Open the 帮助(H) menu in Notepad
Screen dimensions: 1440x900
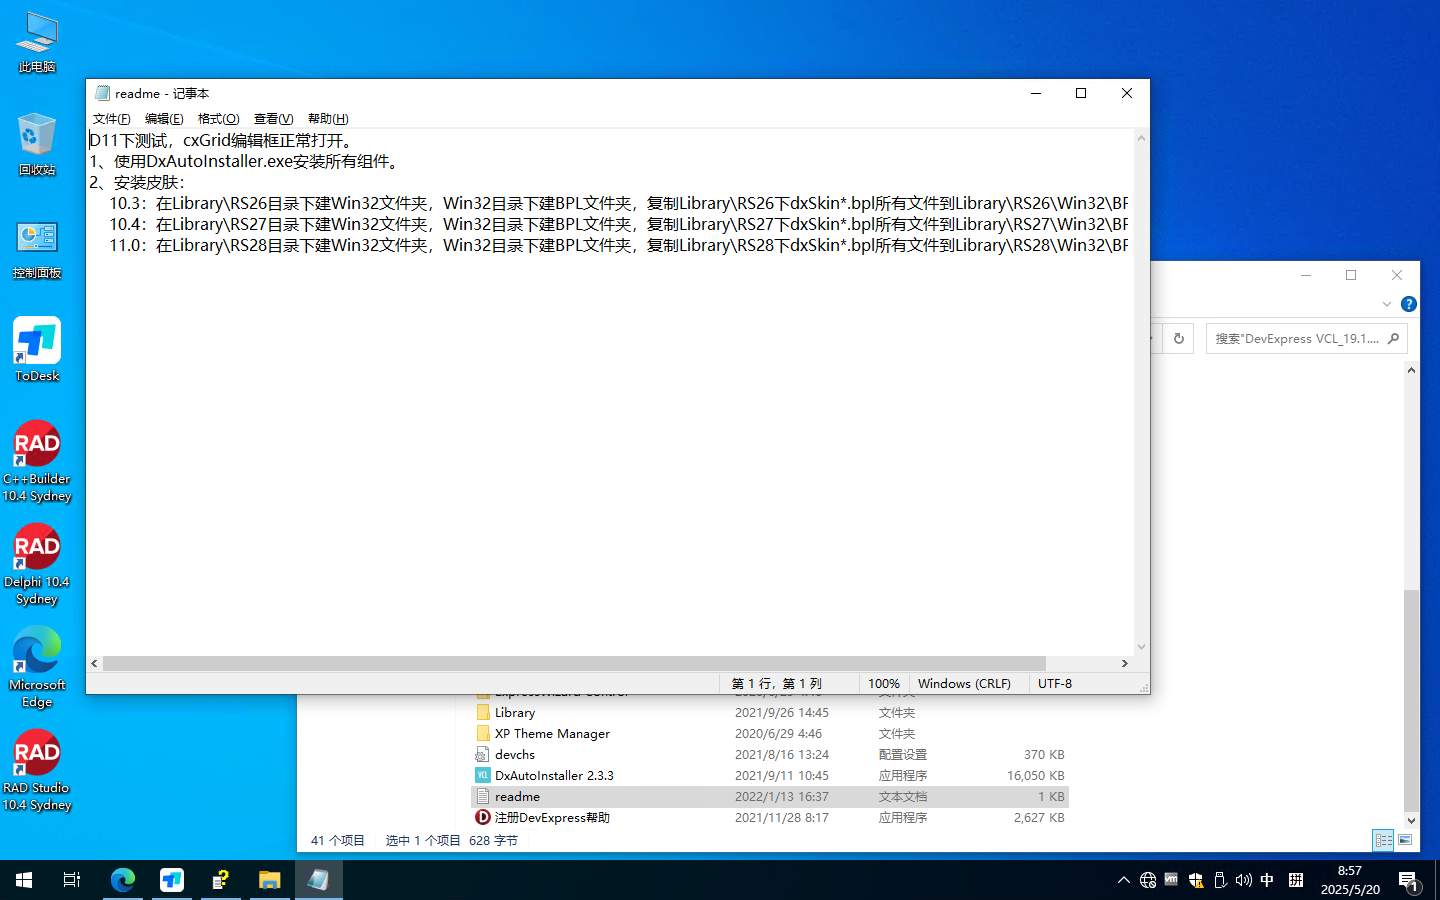pyautogui.click(x=328, y=118)
